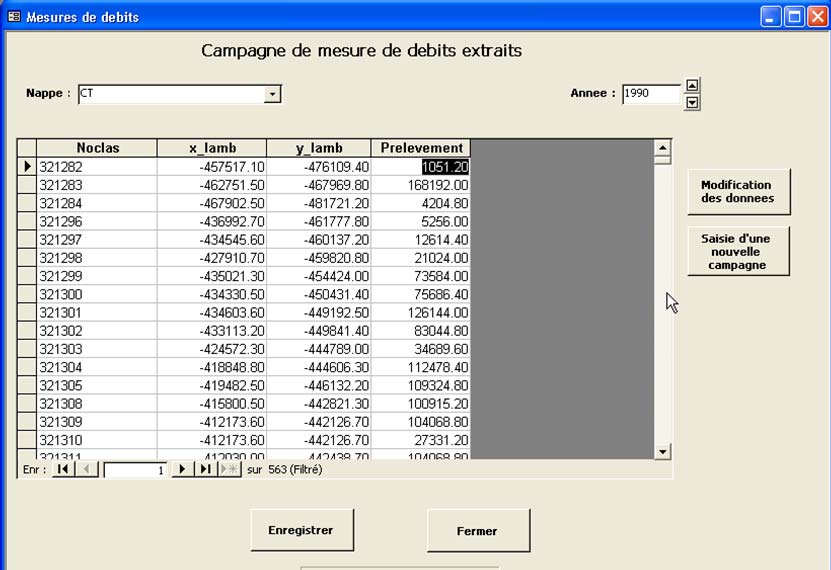
Task: Click the Noclas column header
Action: [97, 148]
